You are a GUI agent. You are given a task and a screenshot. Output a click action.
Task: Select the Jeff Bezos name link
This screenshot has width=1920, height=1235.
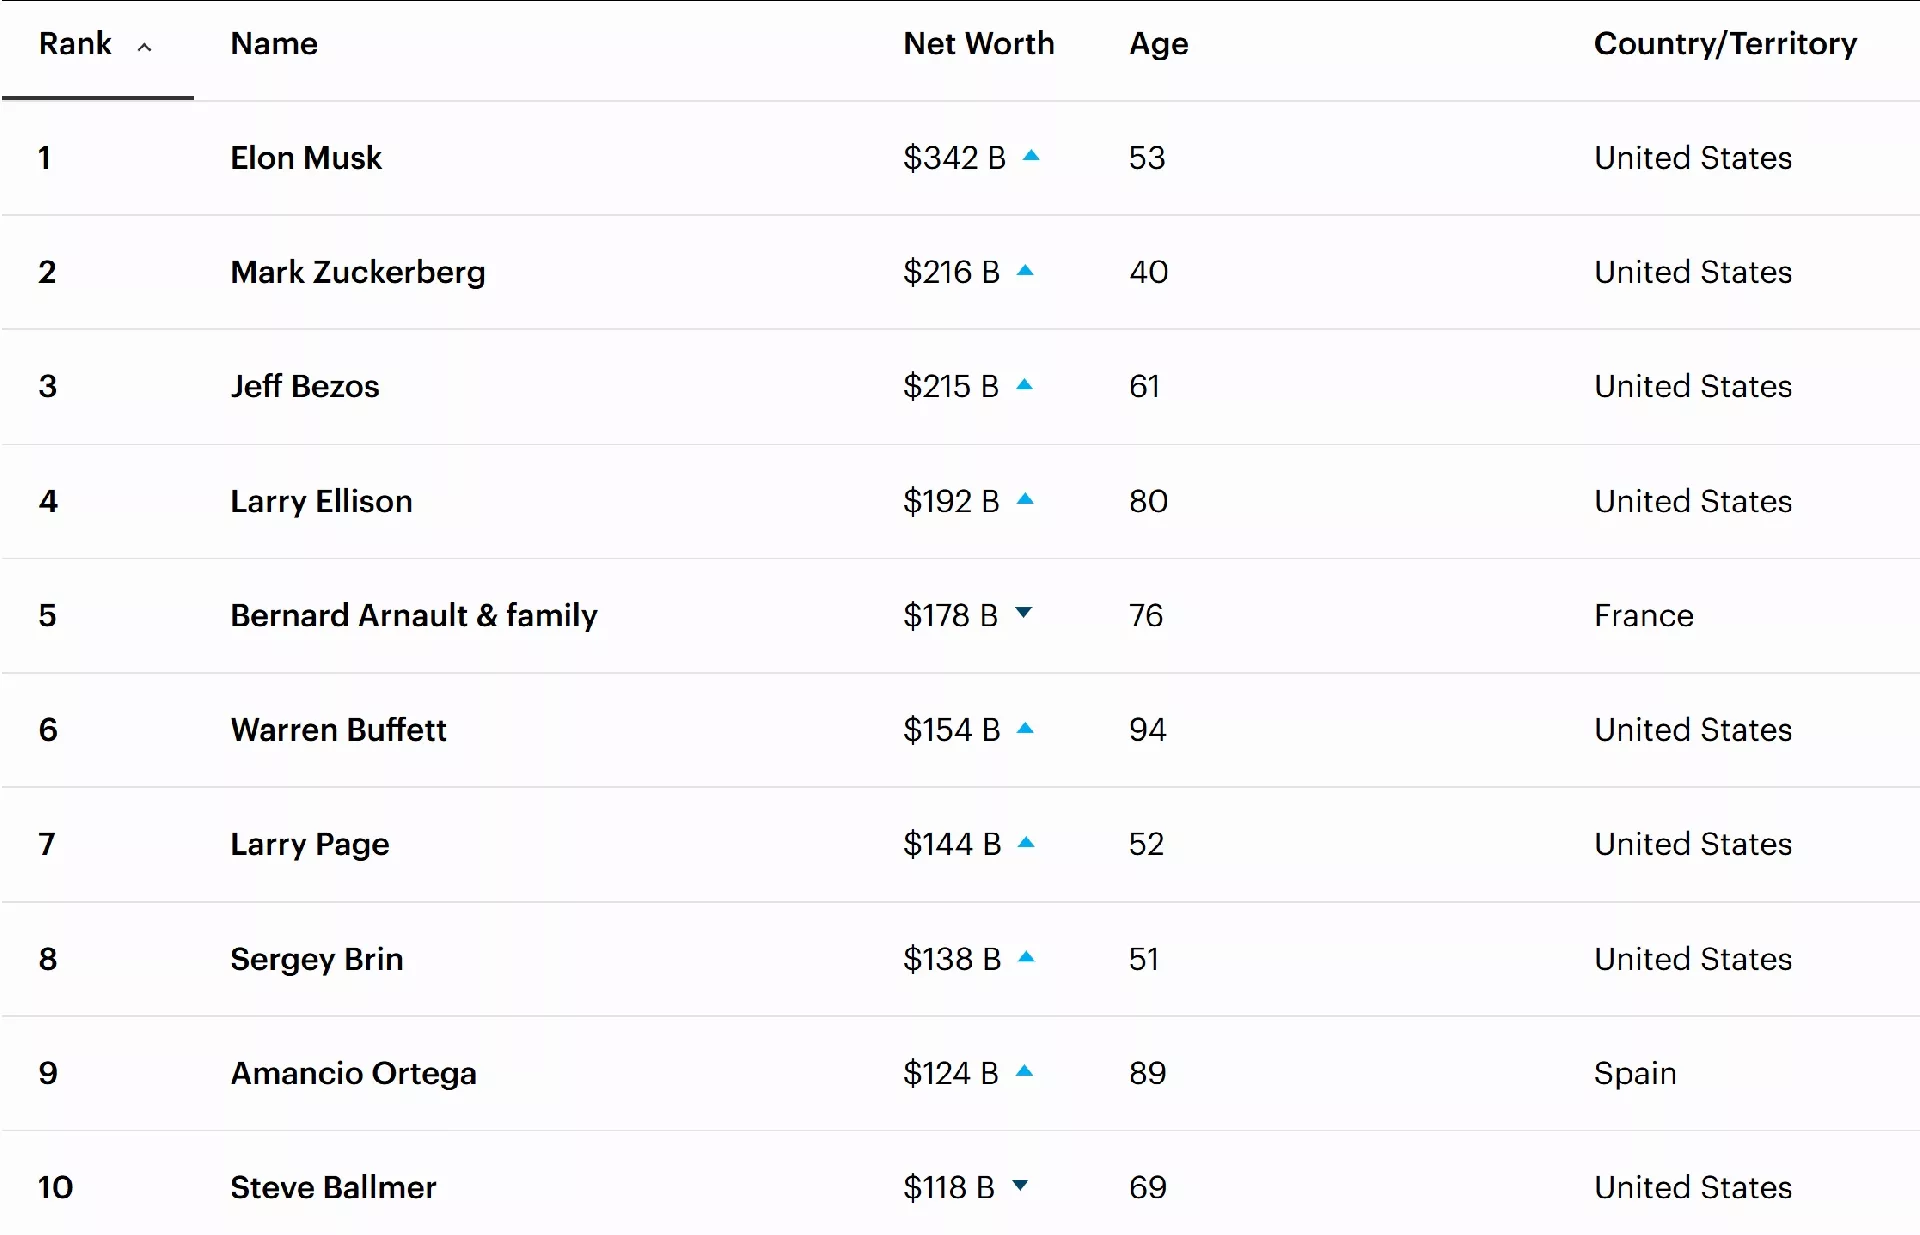click(x=305, y=387)
